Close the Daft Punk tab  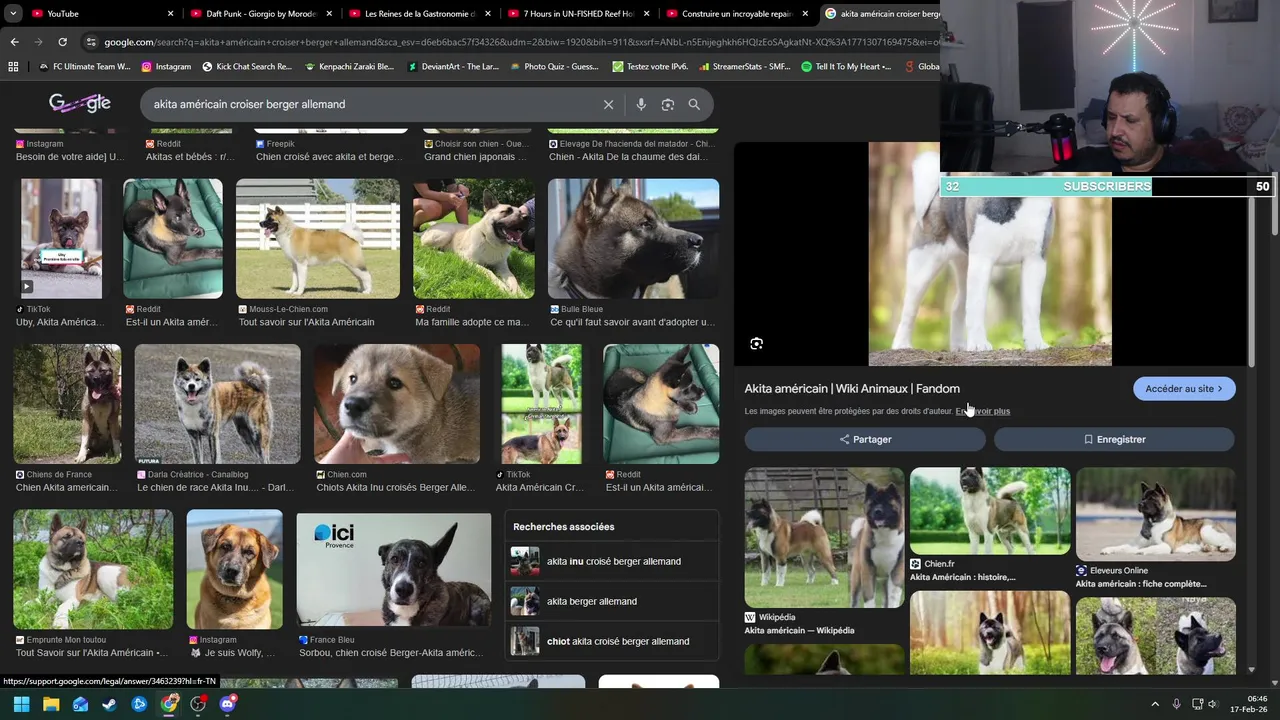[x=329, y=14]
